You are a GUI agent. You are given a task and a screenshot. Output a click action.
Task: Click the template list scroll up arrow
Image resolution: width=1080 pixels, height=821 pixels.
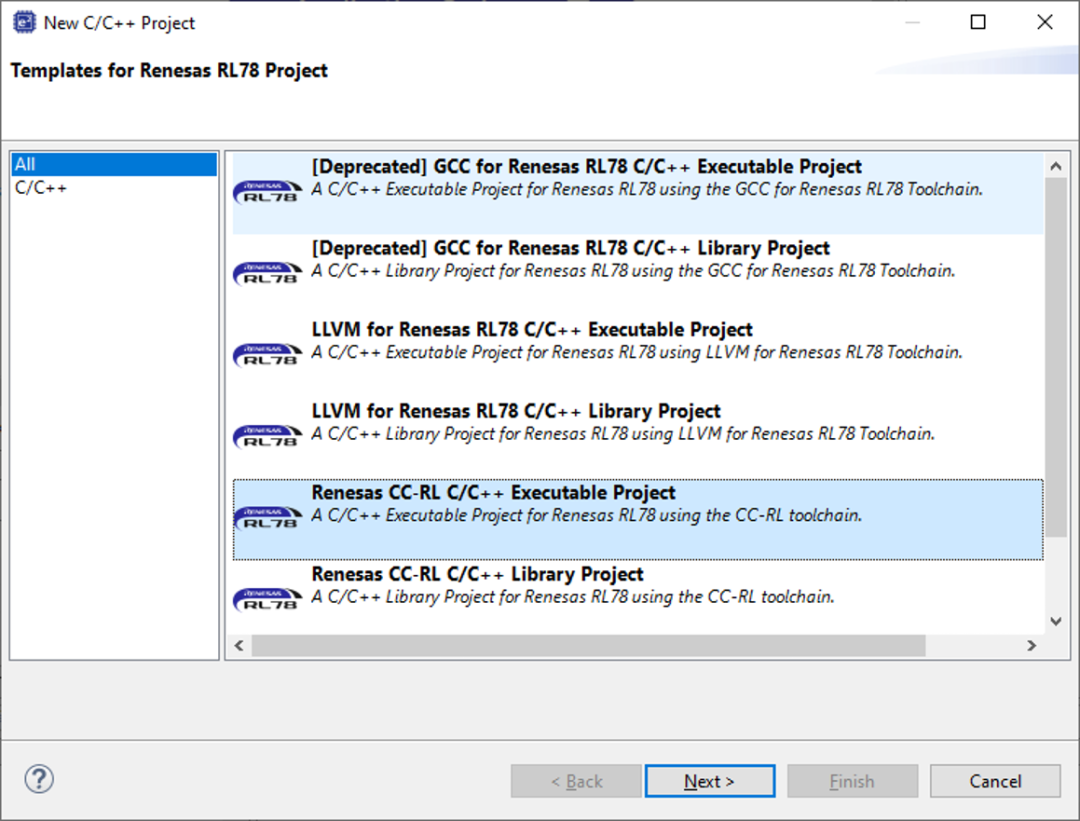point(1056,166)
